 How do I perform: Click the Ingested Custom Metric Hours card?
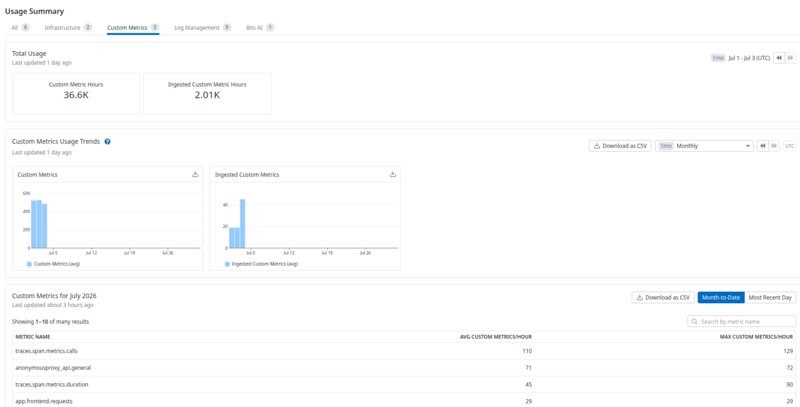[207, 93]
